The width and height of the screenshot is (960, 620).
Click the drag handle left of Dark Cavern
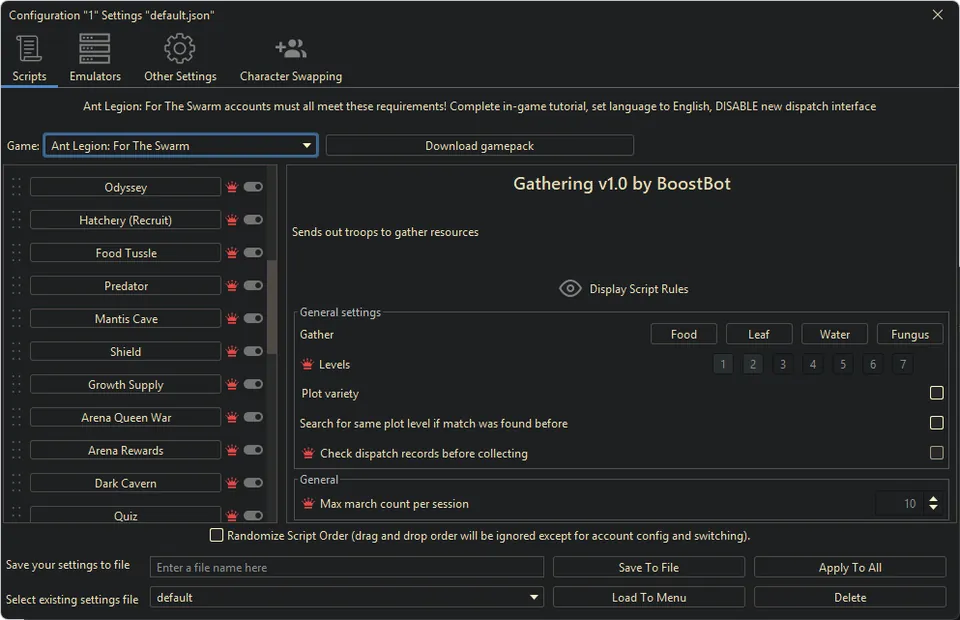pos(17,483)
